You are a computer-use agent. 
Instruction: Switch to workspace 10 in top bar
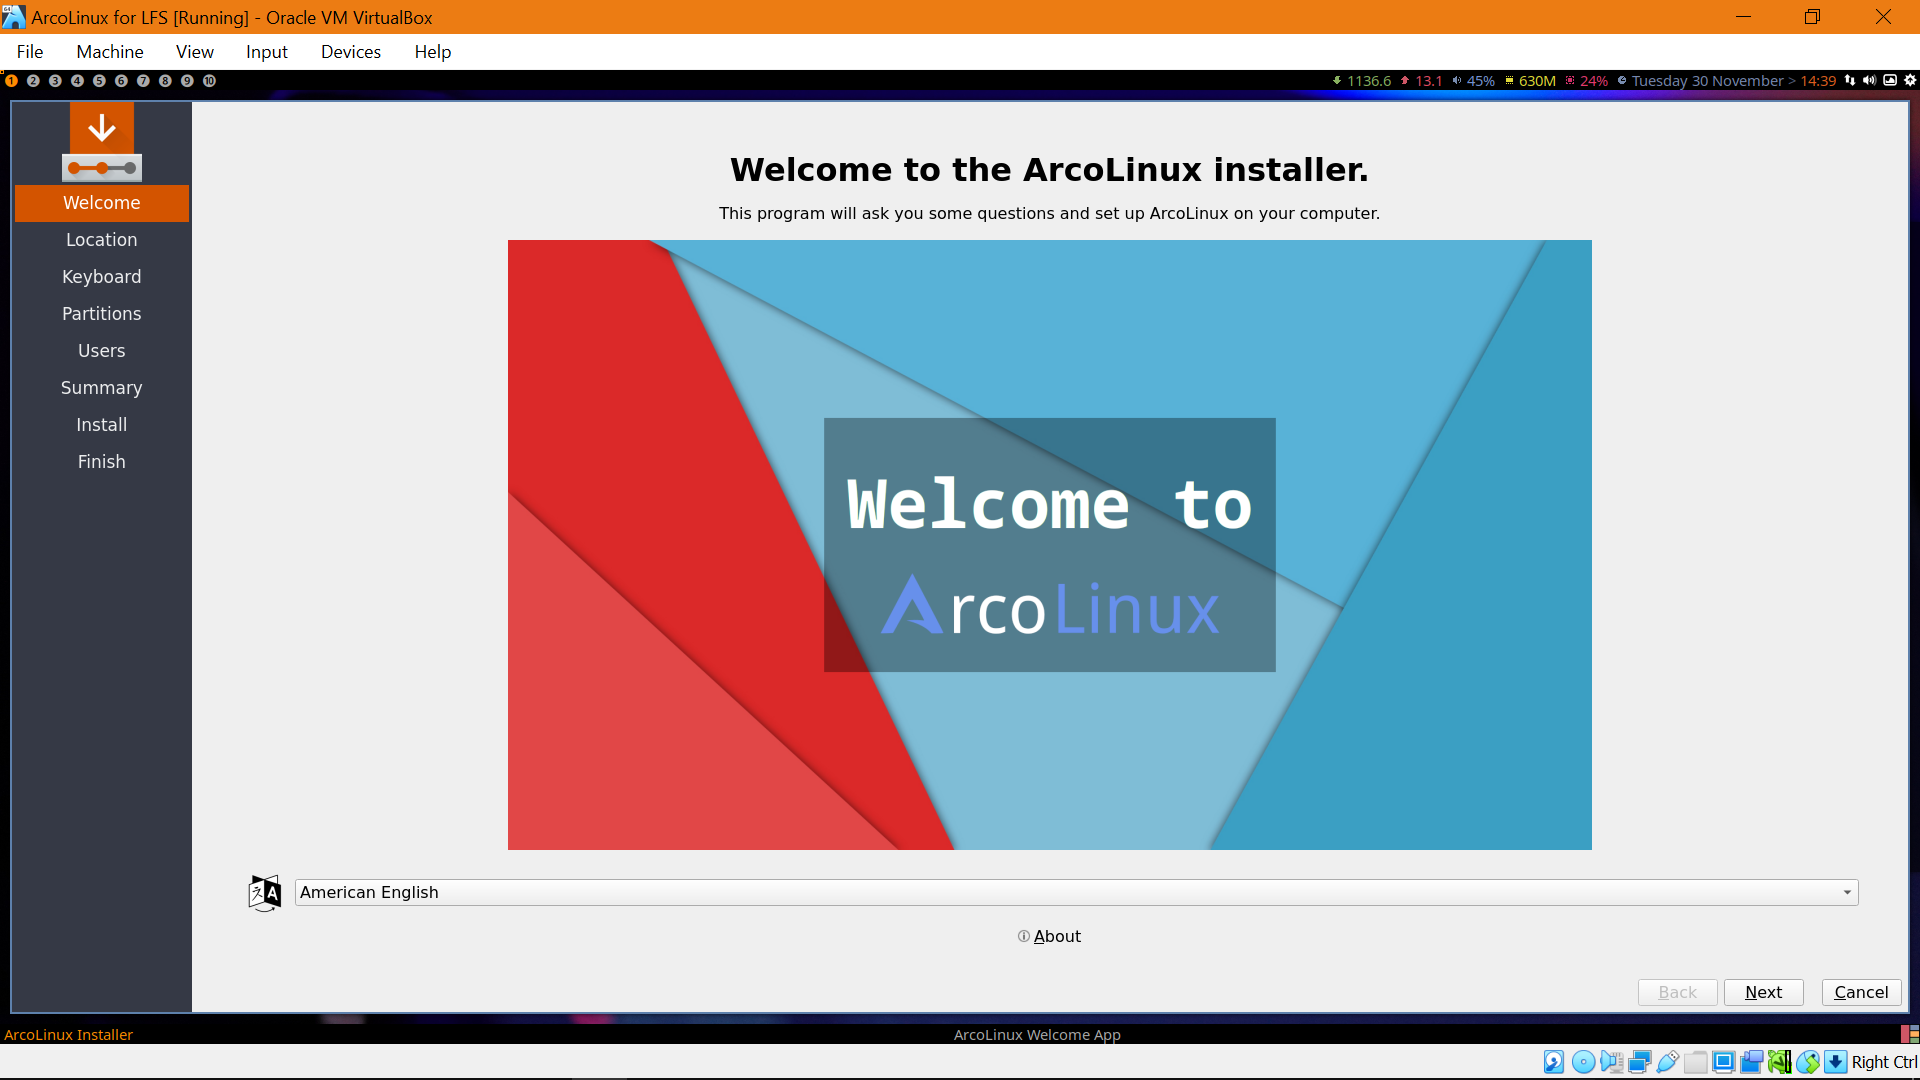point(209,81)
